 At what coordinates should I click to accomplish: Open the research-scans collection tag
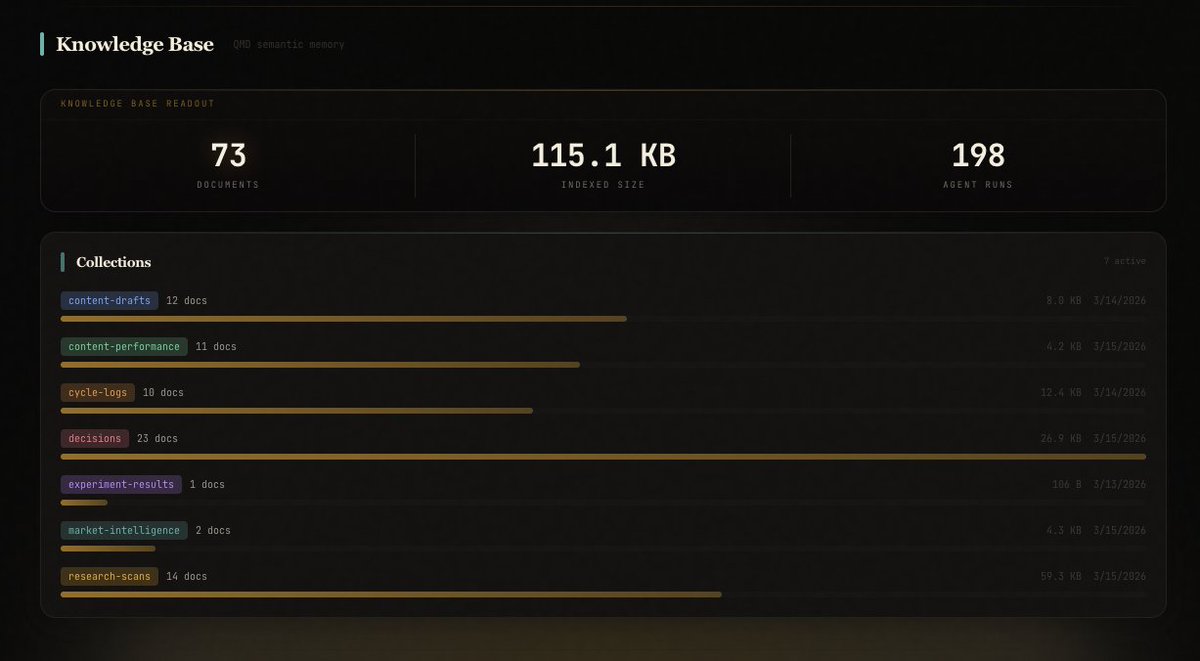click(x=109, y=576)
